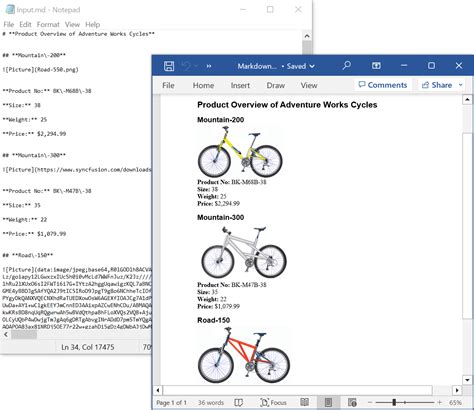Image resolution: width=474 pixels, height=410 pixels.
Task: Click the Comments button
Action: coord(383,85)
